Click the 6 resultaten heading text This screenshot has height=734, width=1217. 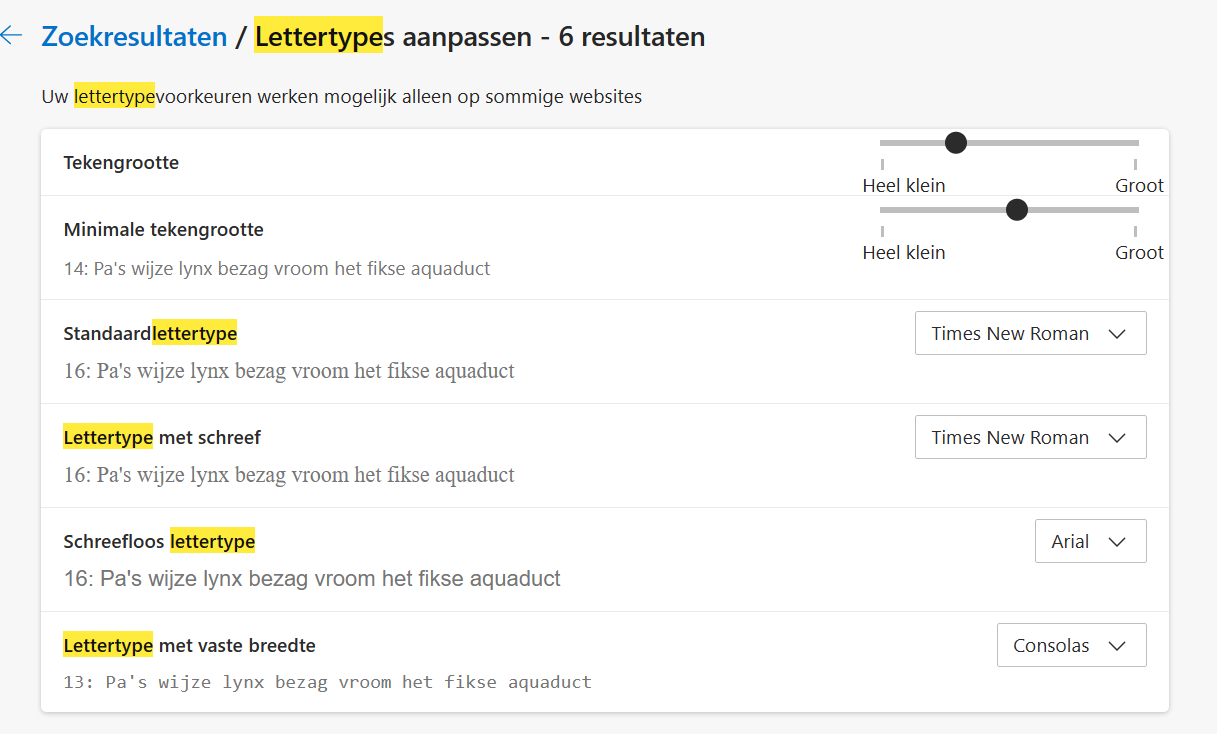click(630, 36)
